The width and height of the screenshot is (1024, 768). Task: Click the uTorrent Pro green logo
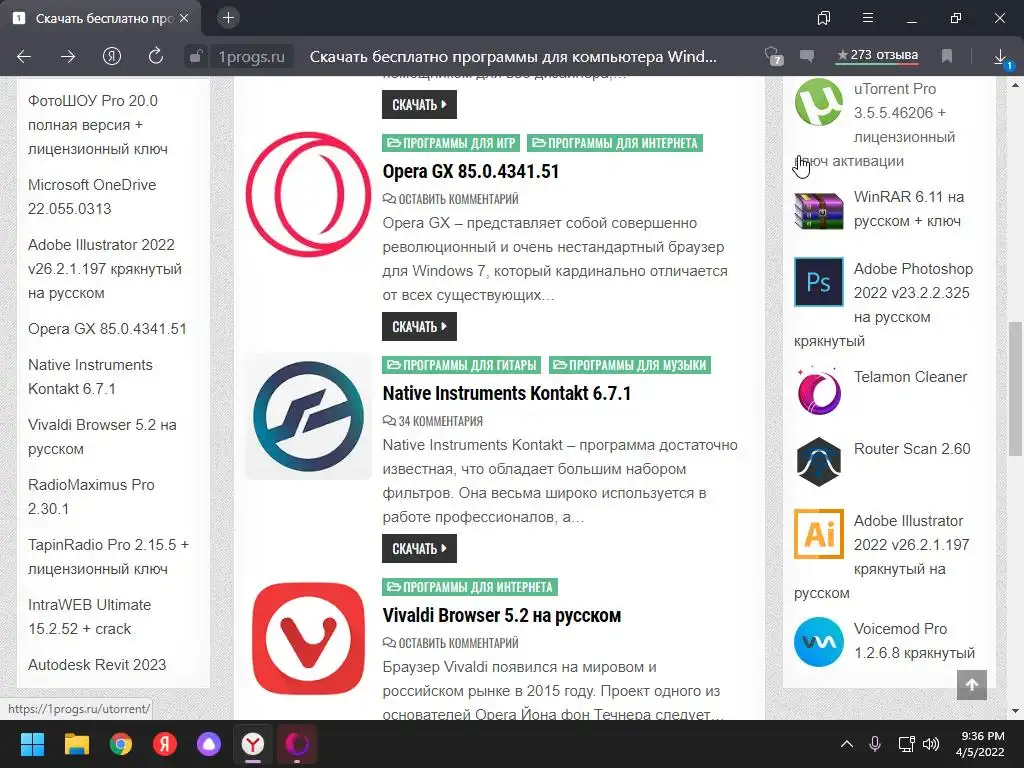click(819, 102)
